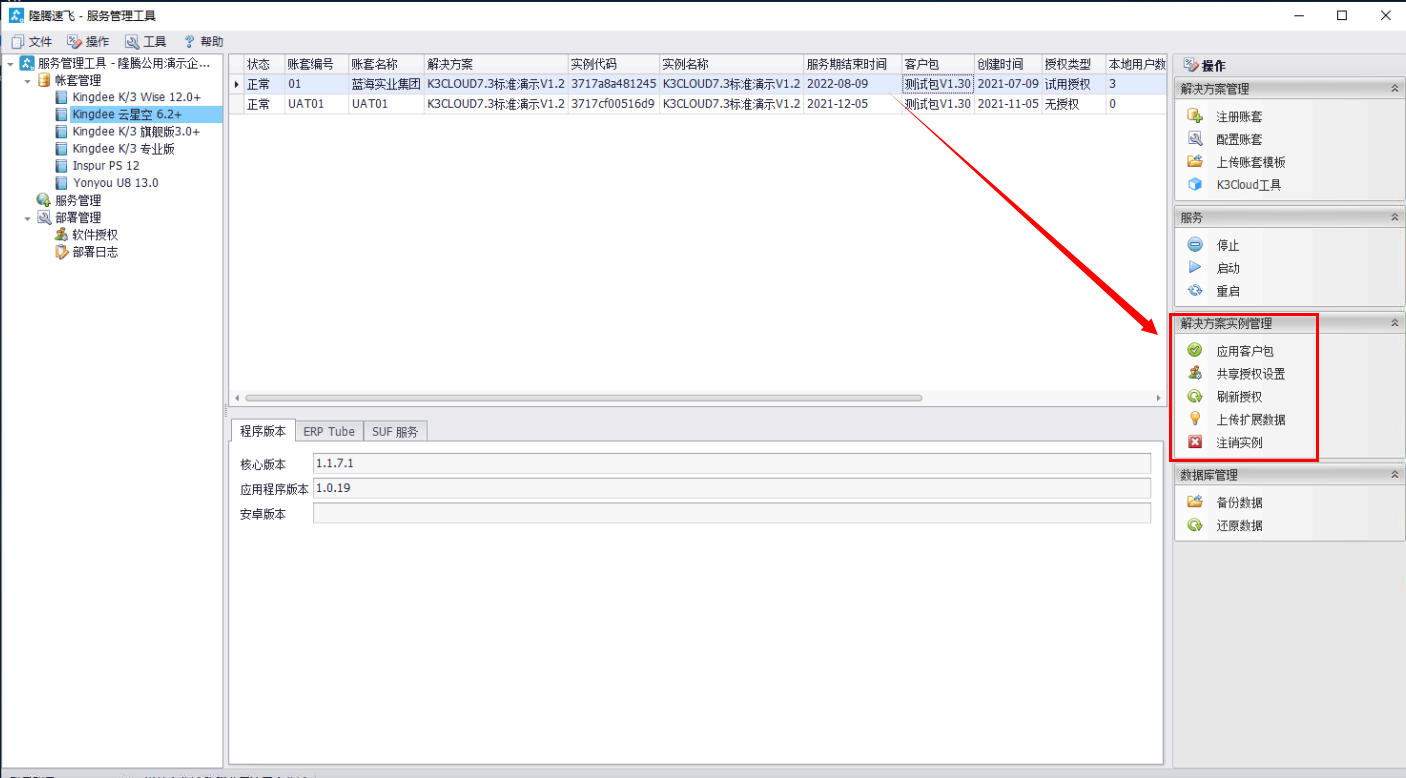Click the 配置账套 magnifier icon
Viewport: 1406px width, 778px height.
click(1194, 139)
